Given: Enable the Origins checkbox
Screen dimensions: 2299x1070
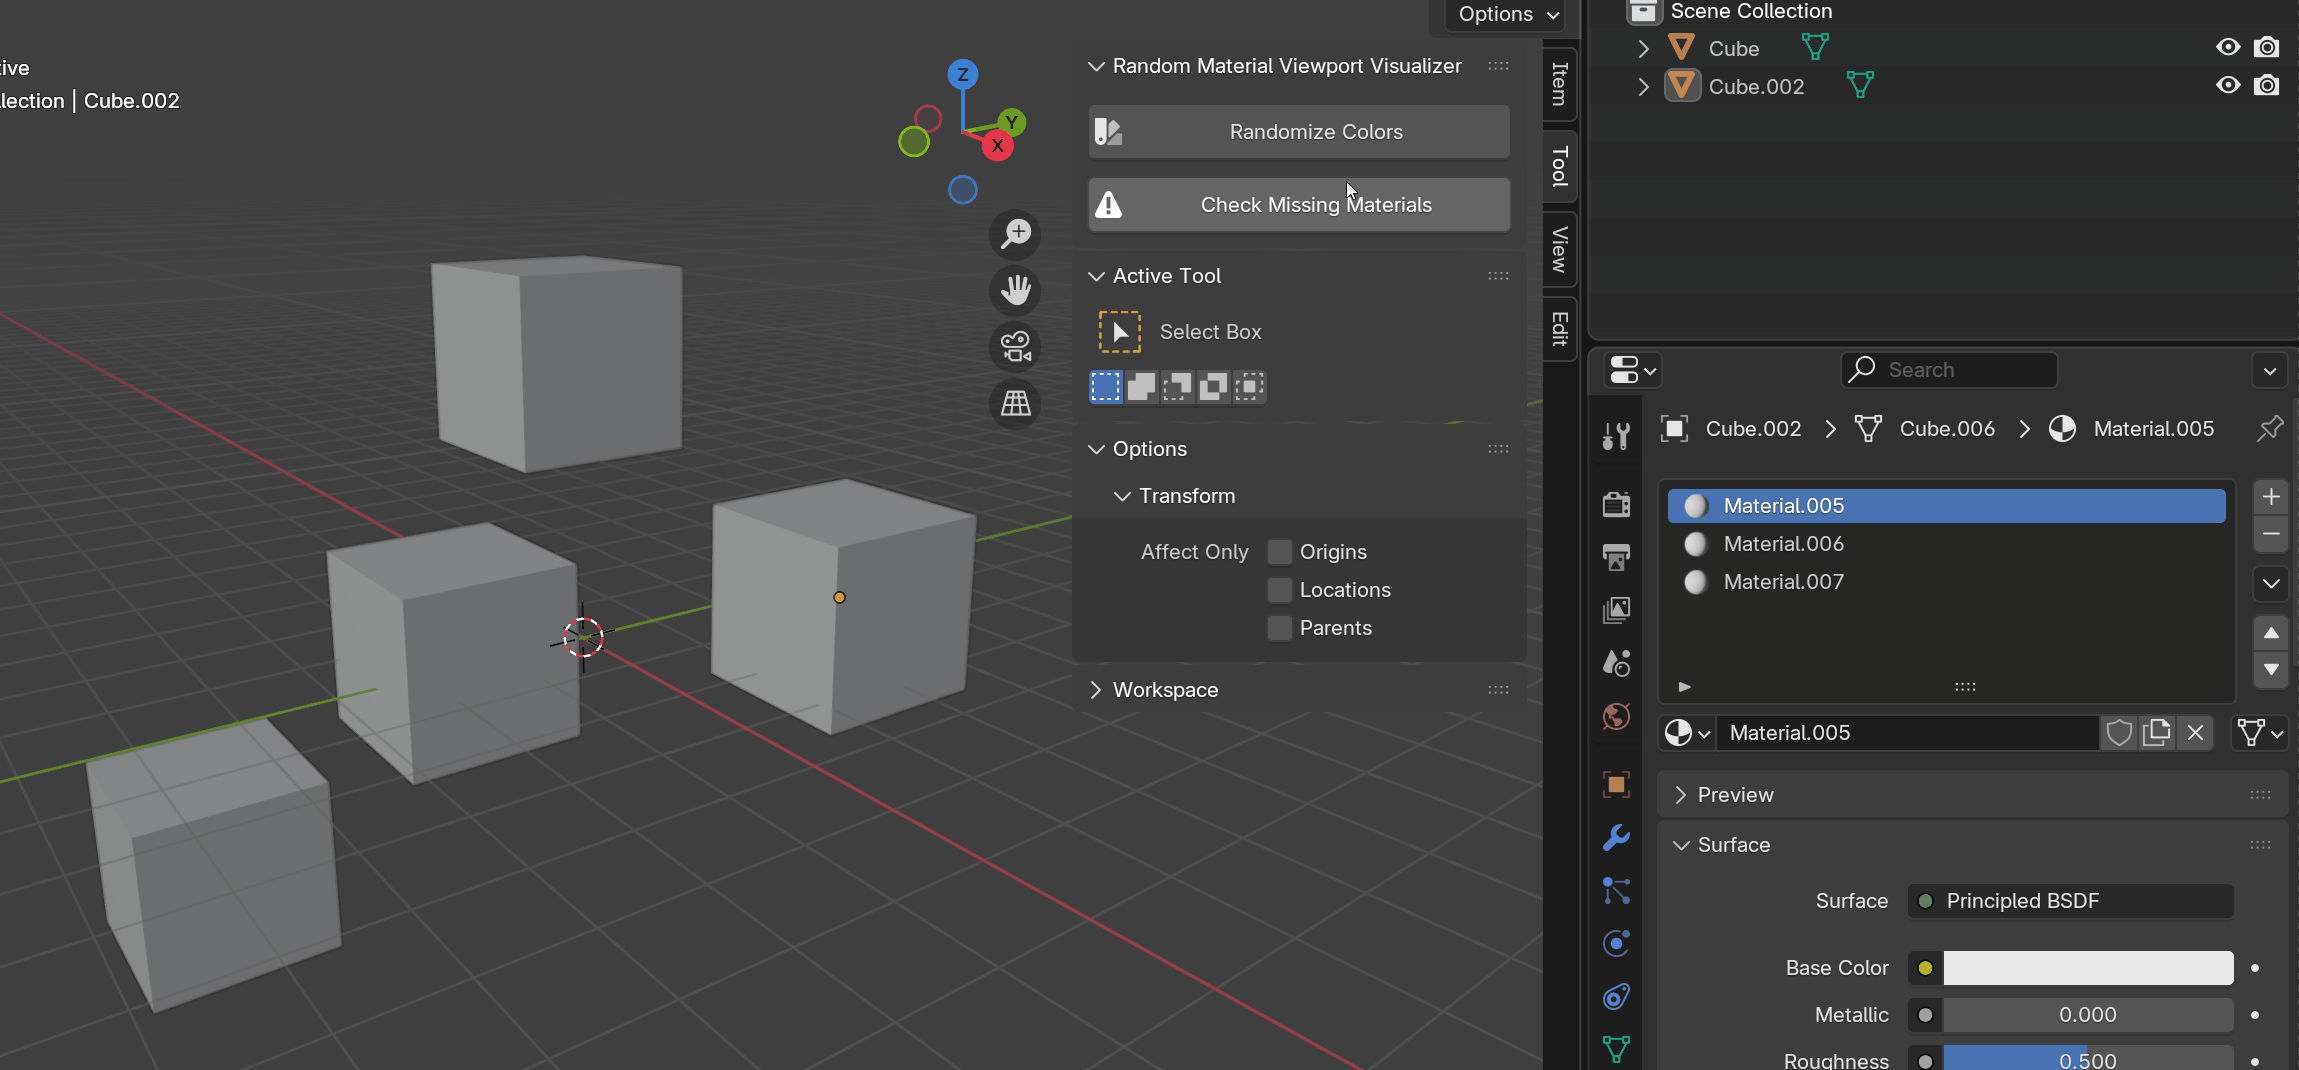Looking at the screenshot, I should coord(1279,552).
